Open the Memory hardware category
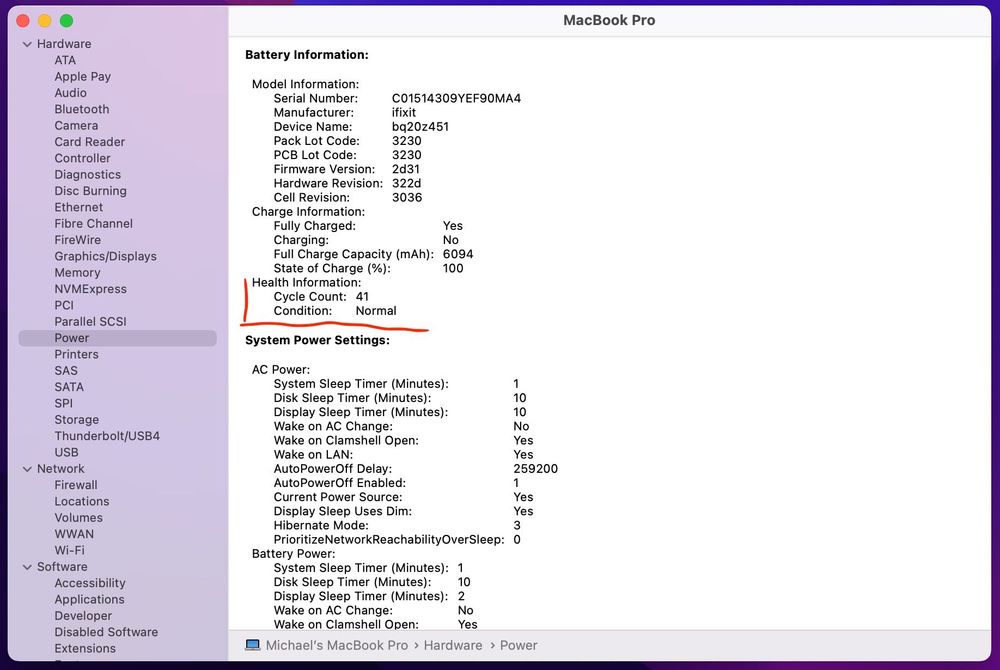 pyautogui.click(x=77, y=272)
